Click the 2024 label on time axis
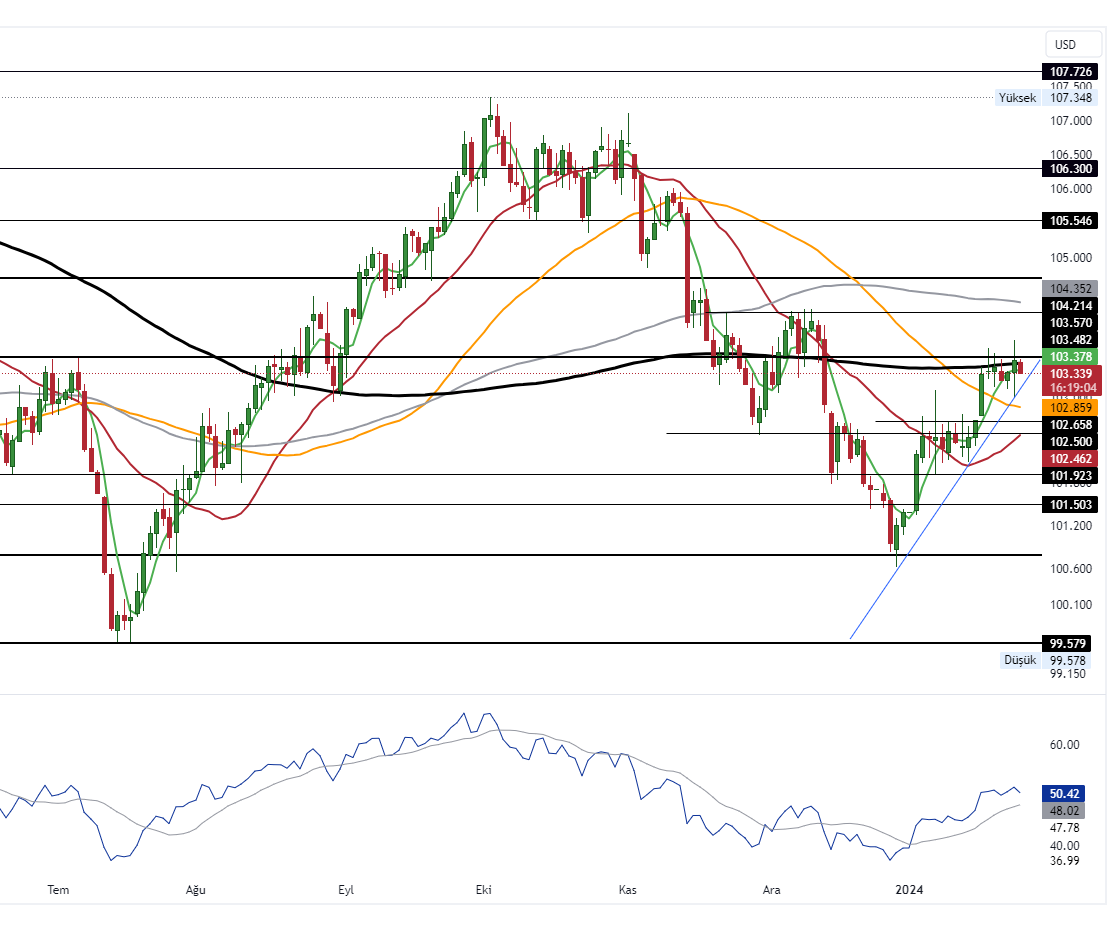The height and width of the screenshot is (939, 1116). coord(909,890)
